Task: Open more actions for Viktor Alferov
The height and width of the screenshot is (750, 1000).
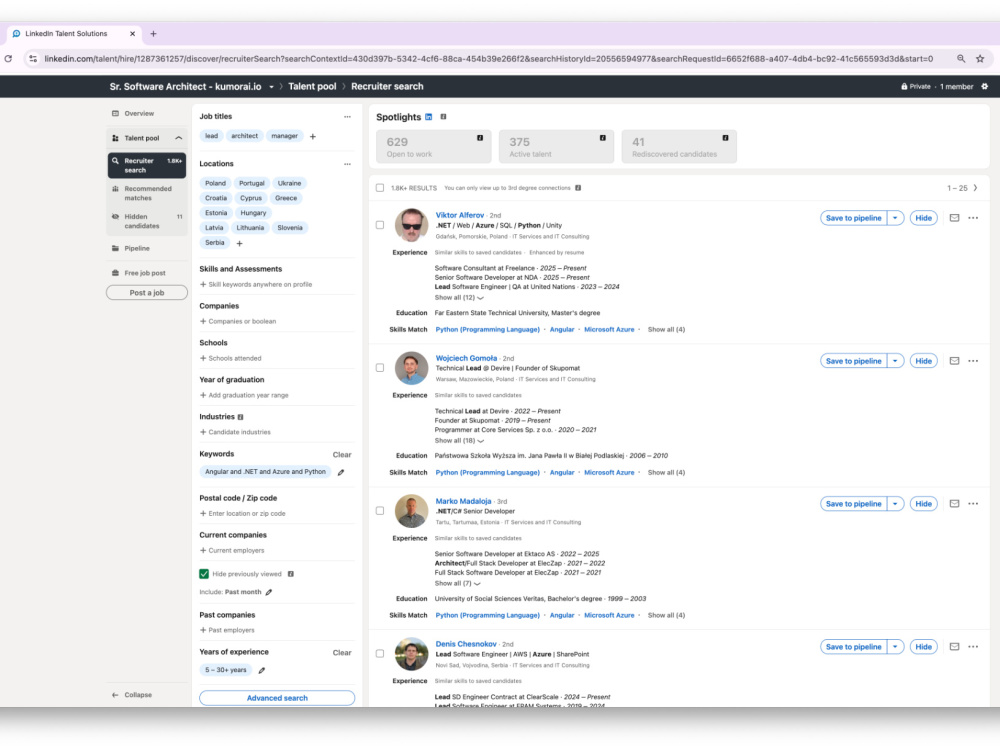Action: click(973, 218)
